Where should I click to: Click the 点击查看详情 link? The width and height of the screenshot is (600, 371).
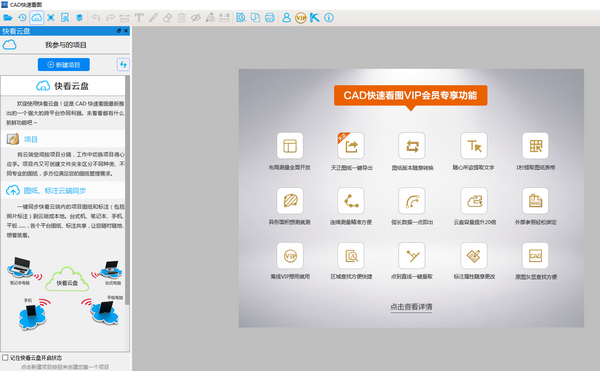411,307
